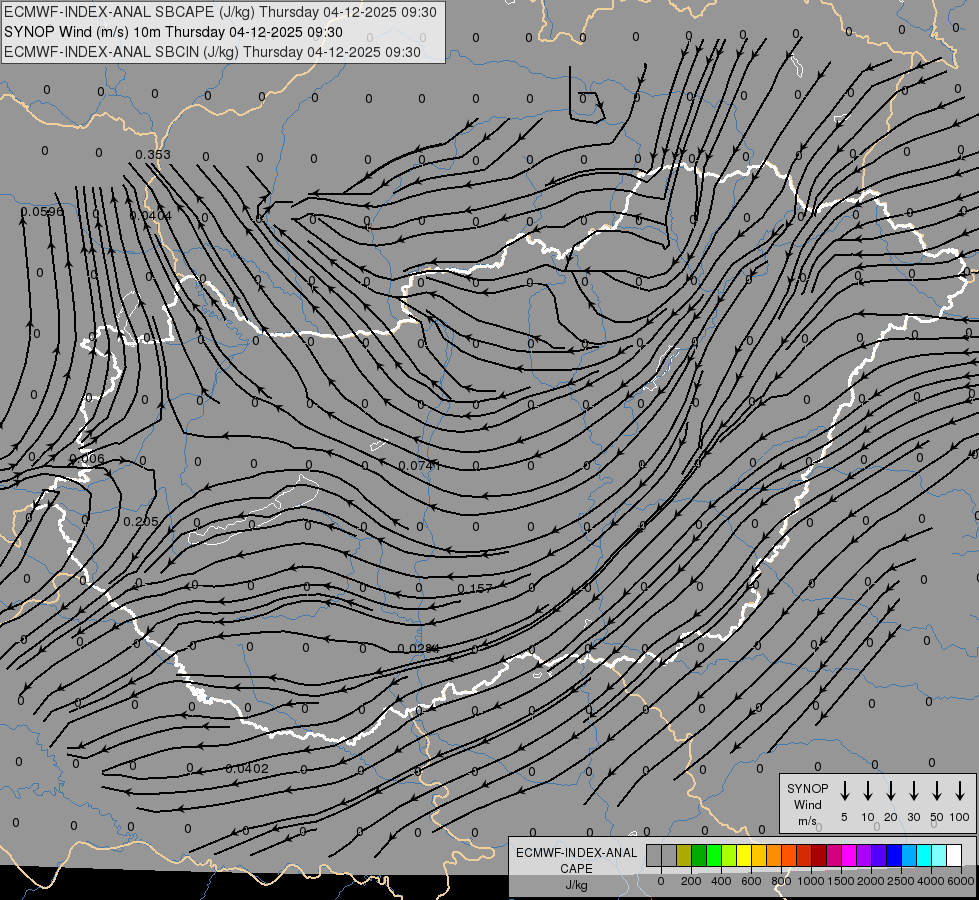
Task: Click the 200 tick on CAPE scale
Action: (691, 881)
